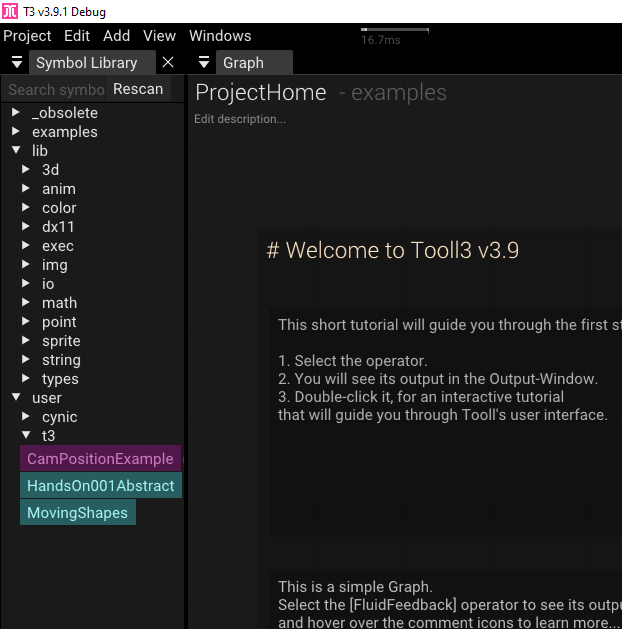
Task: Expand the string folder arrow
Action: coord(26,359)
